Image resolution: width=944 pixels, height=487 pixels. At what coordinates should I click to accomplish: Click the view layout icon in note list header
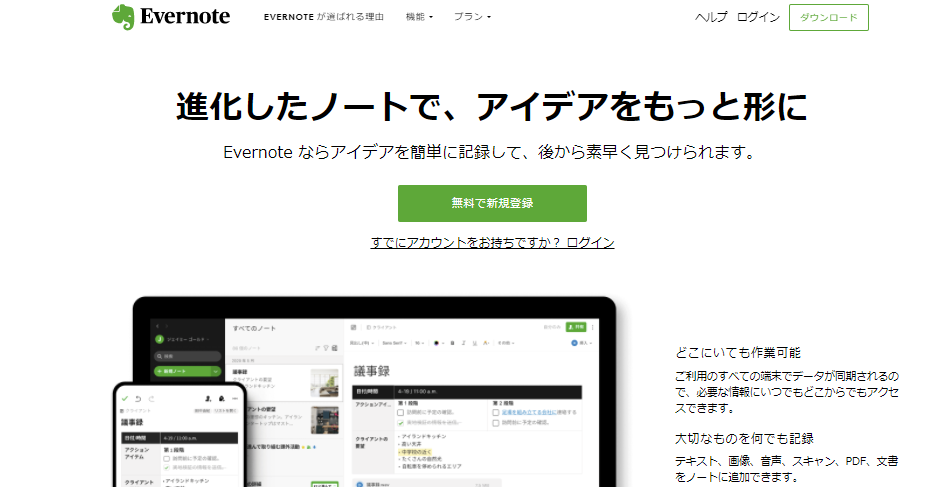click(x=335, y=348)
